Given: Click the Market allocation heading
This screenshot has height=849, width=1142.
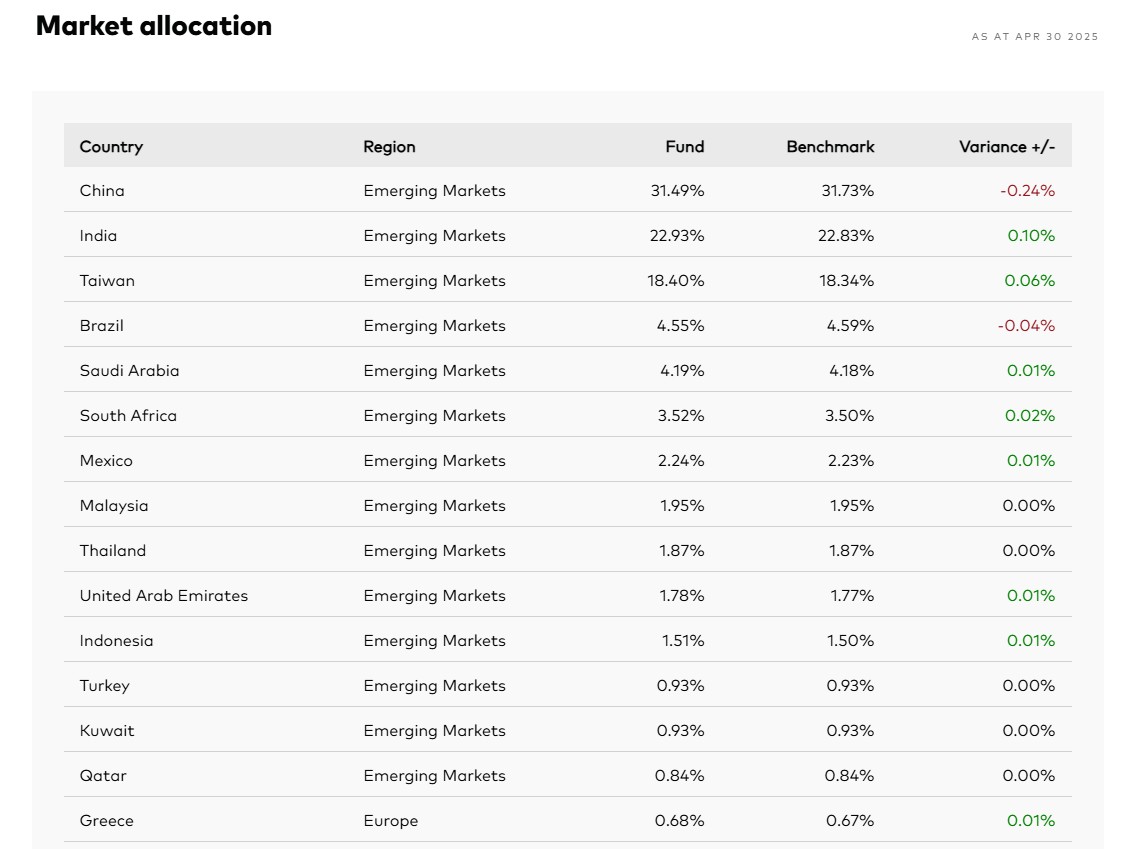Looking at the screenshot, I should (x=154, y=26).
